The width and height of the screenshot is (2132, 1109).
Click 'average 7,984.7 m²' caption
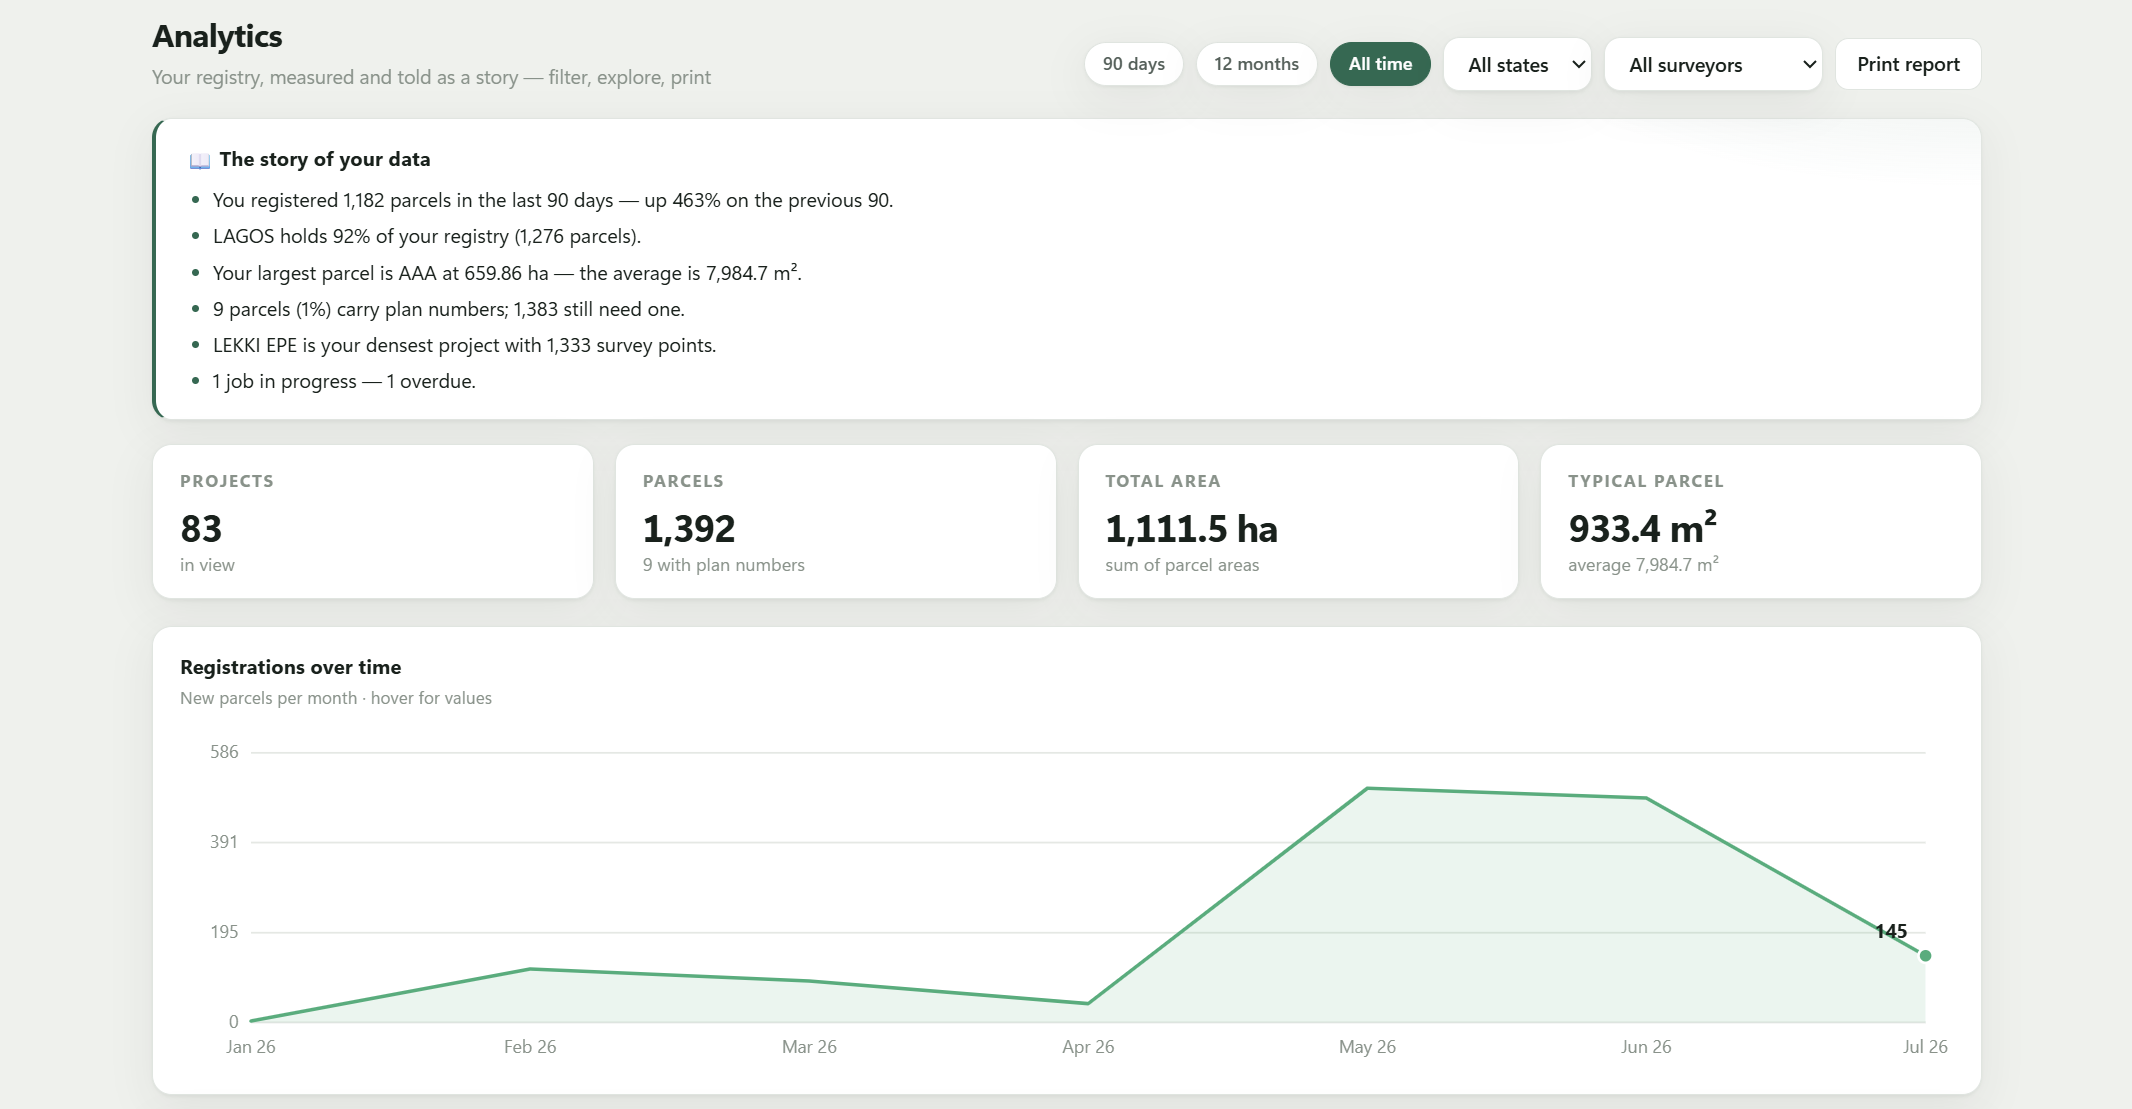click(x=1643, y=564)
